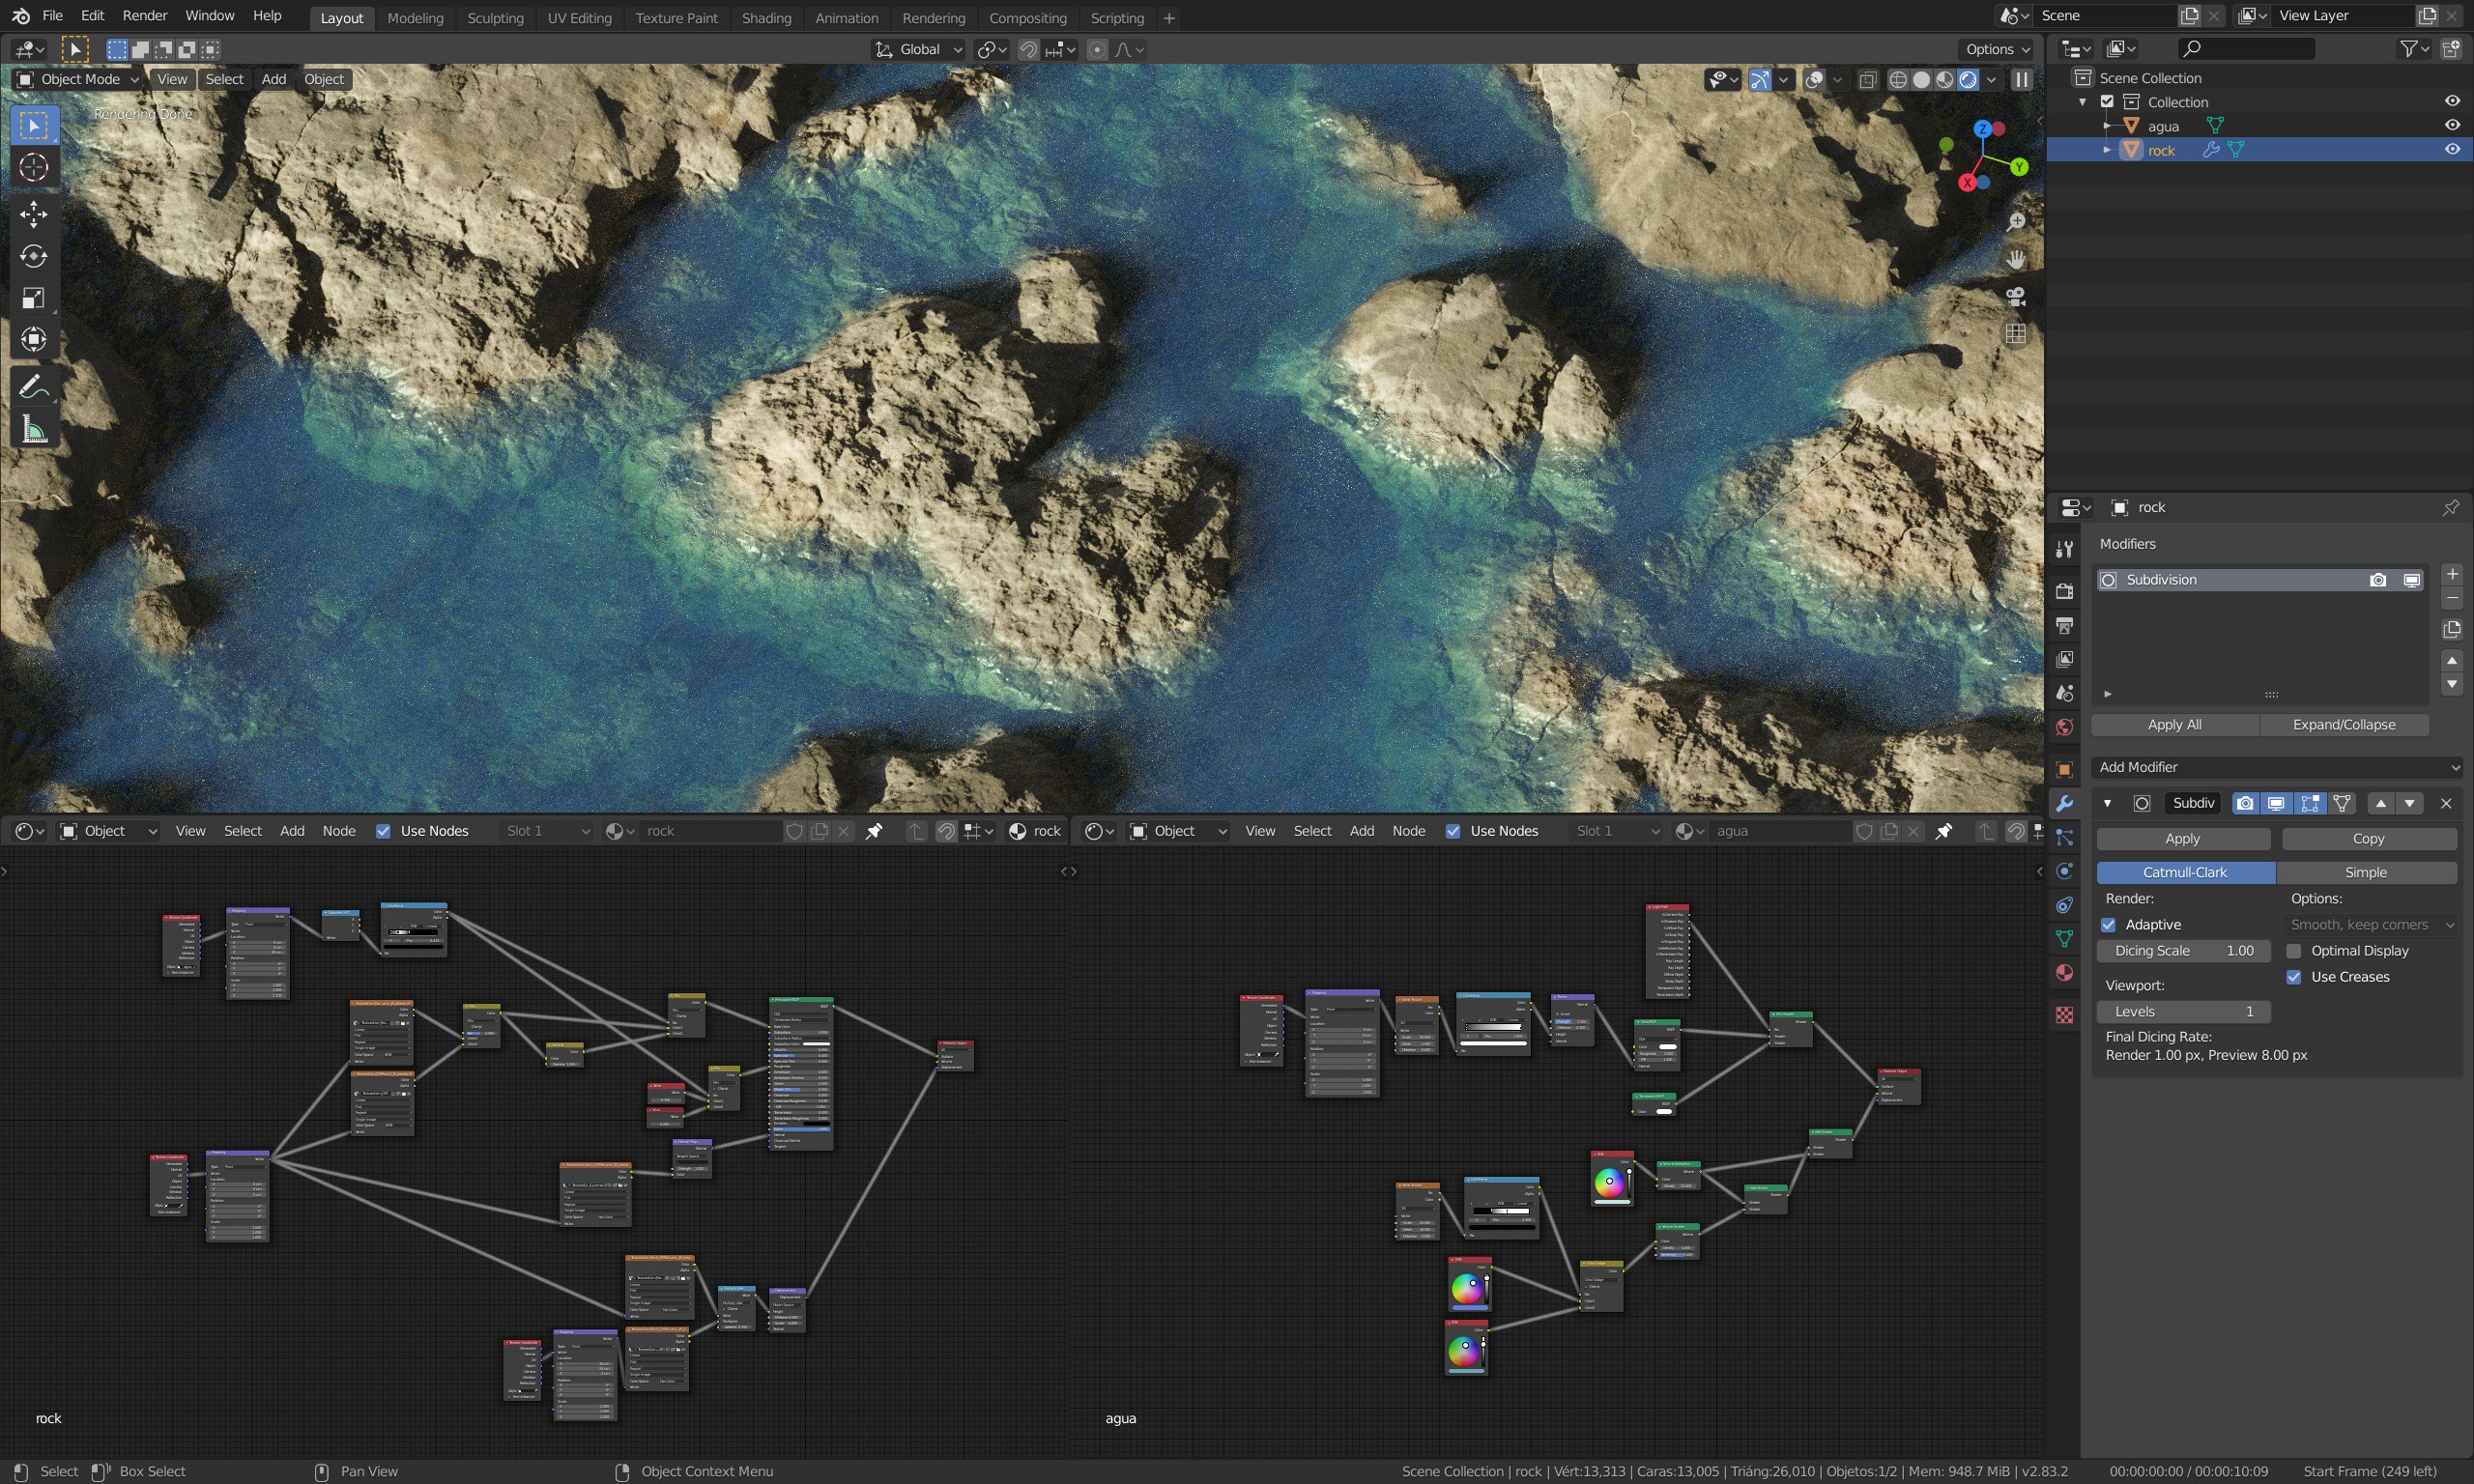2474x1484 pixels.
Task: Select the Measure tool
Action: click(x=33, y=429)
